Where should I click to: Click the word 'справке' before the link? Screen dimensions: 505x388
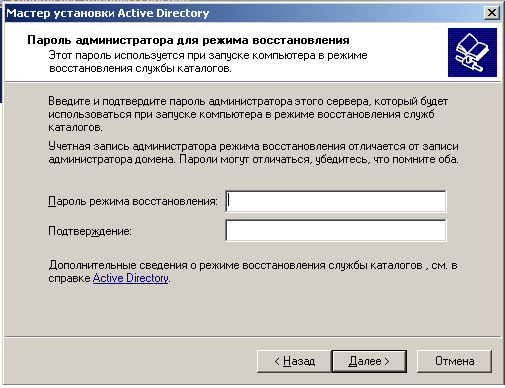tap(69, 278)
